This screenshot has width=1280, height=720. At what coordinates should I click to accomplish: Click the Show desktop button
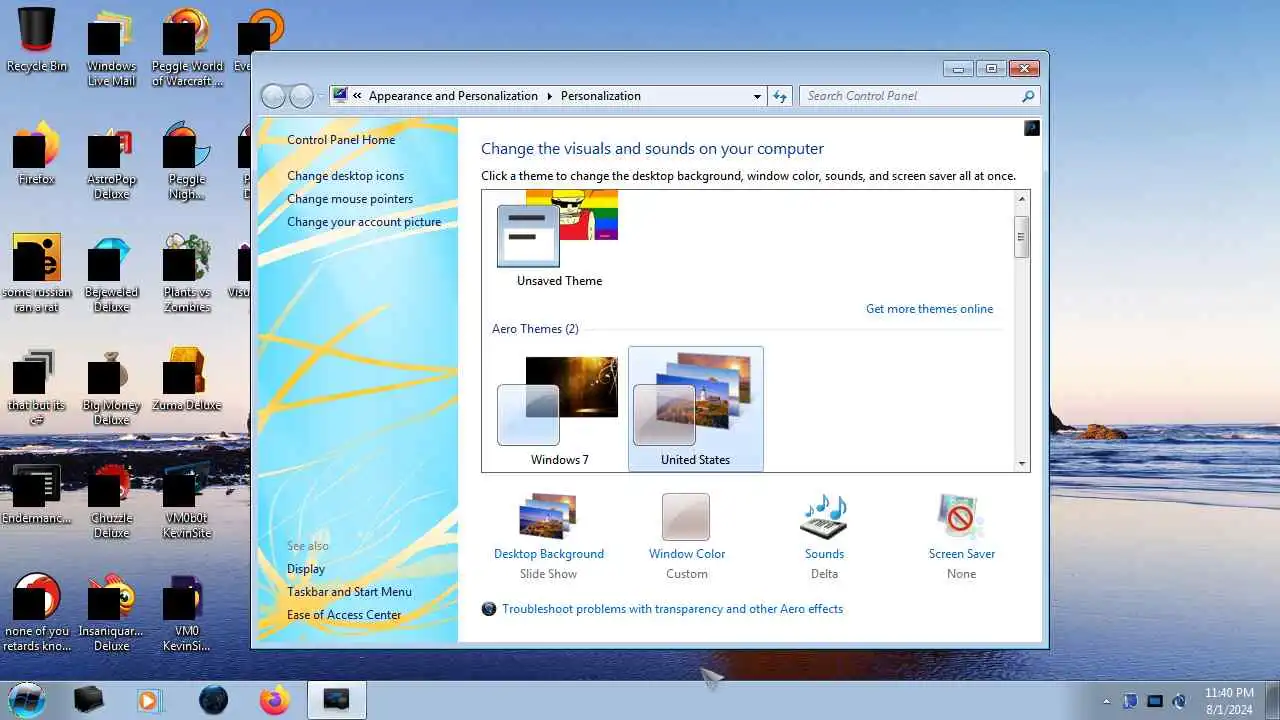pyautogui.click(x=1272, y=700)
